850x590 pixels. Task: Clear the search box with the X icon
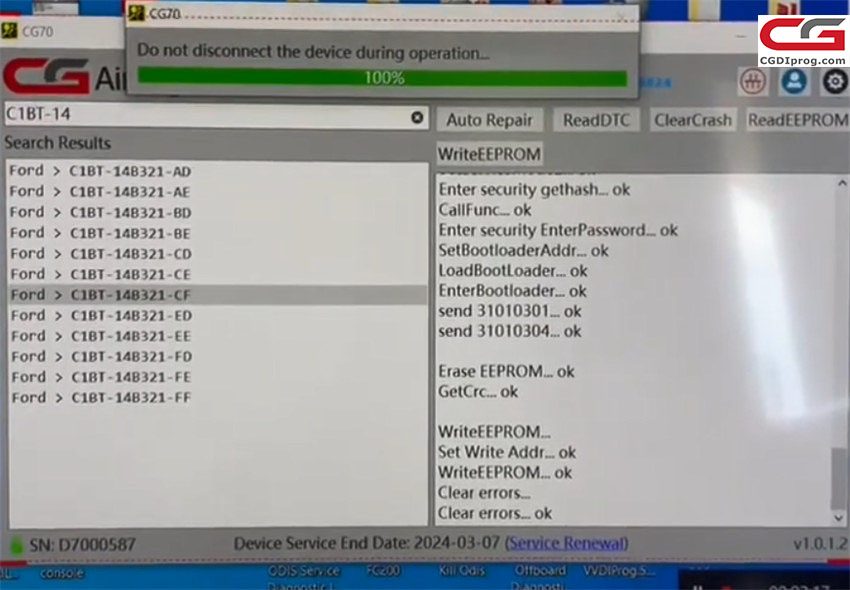coord(417,117)
